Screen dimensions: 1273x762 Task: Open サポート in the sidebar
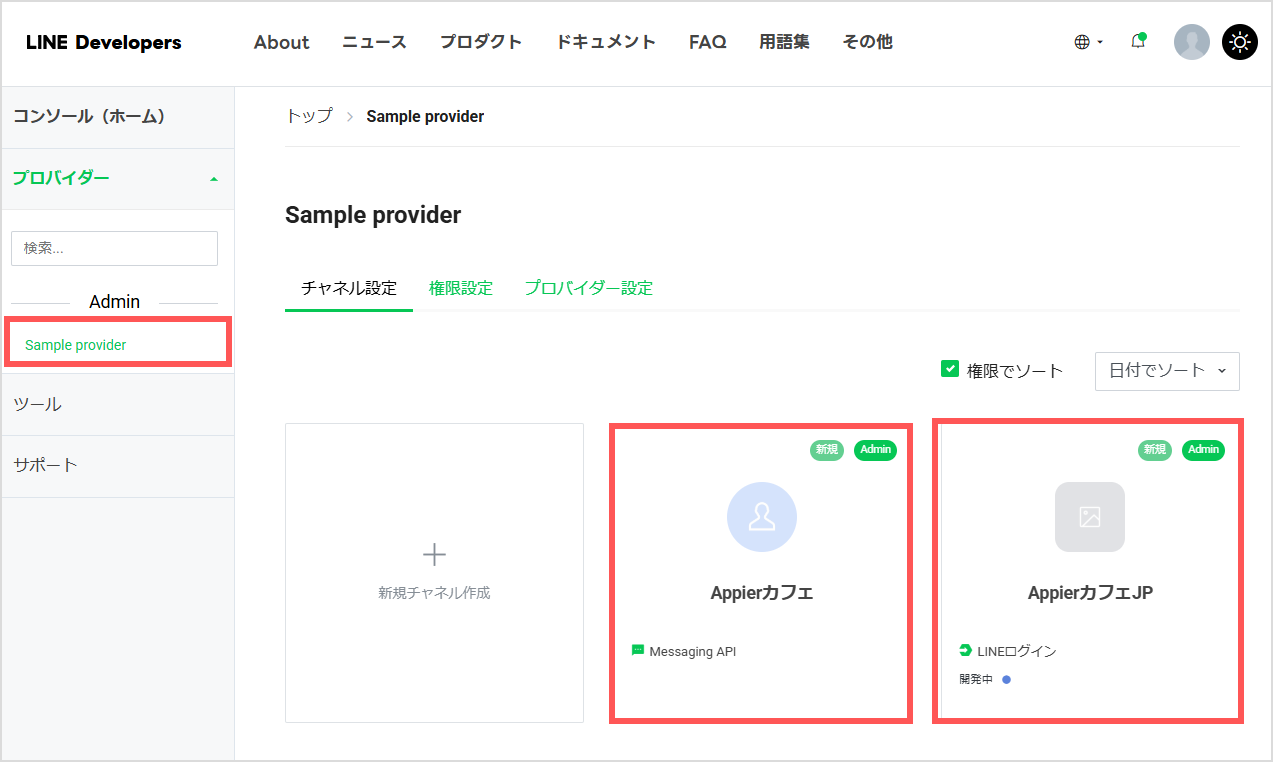pos(118,466)
